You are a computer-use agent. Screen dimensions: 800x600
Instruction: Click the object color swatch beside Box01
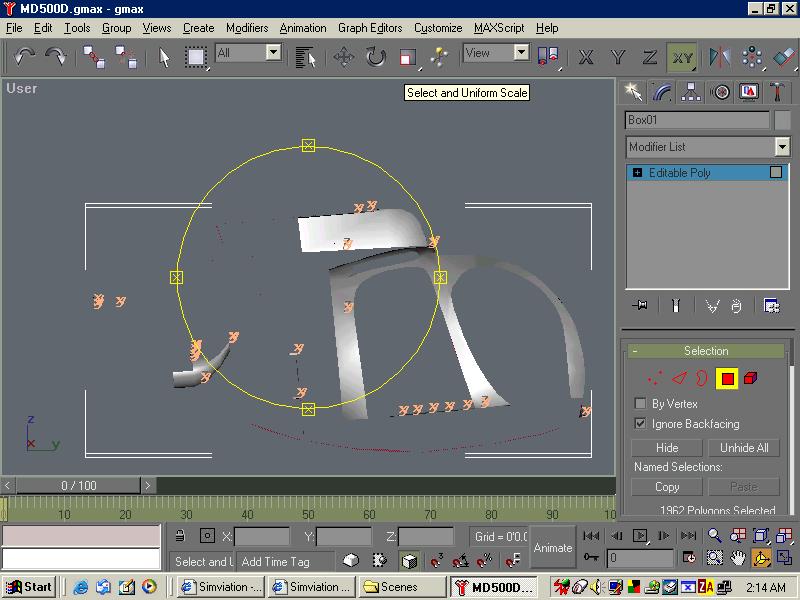[x=782, y=120]
